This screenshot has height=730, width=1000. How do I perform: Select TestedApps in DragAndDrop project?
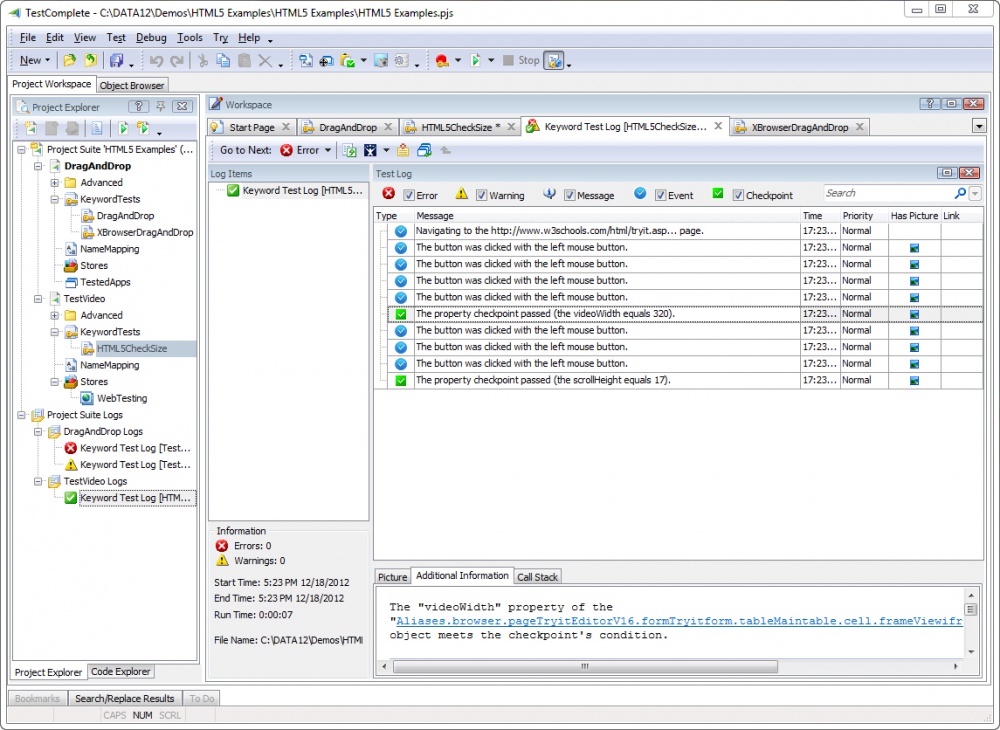click(105, 282)
